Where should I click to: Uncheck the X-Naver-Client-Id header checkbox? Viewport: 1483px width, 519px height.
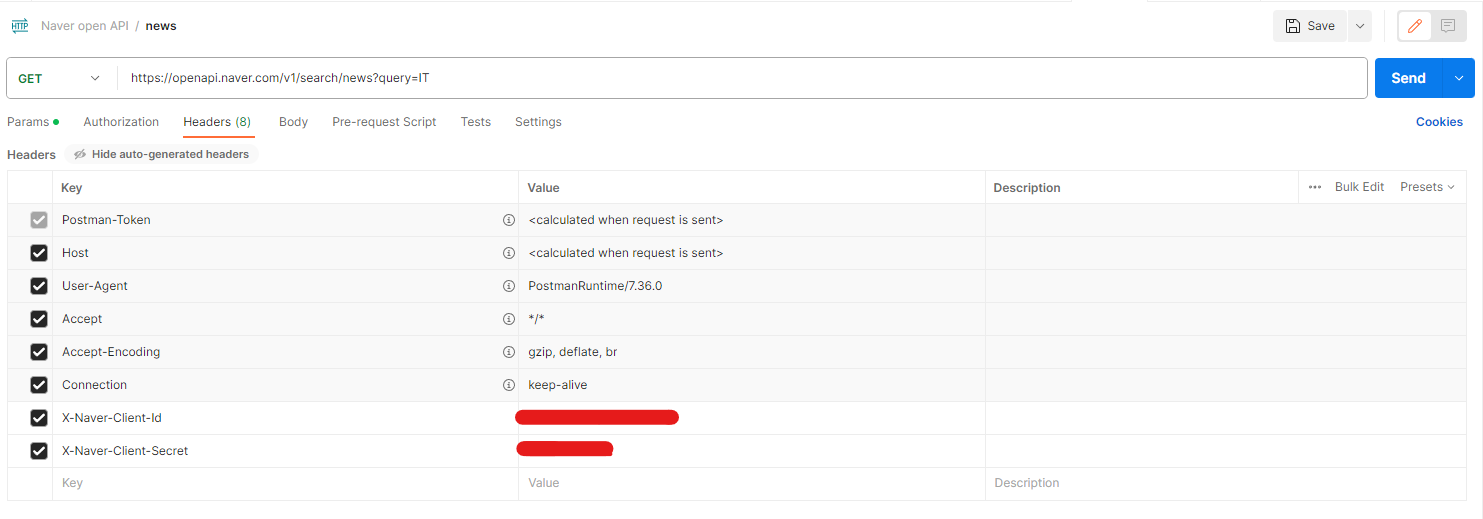(x=39, y=418)
